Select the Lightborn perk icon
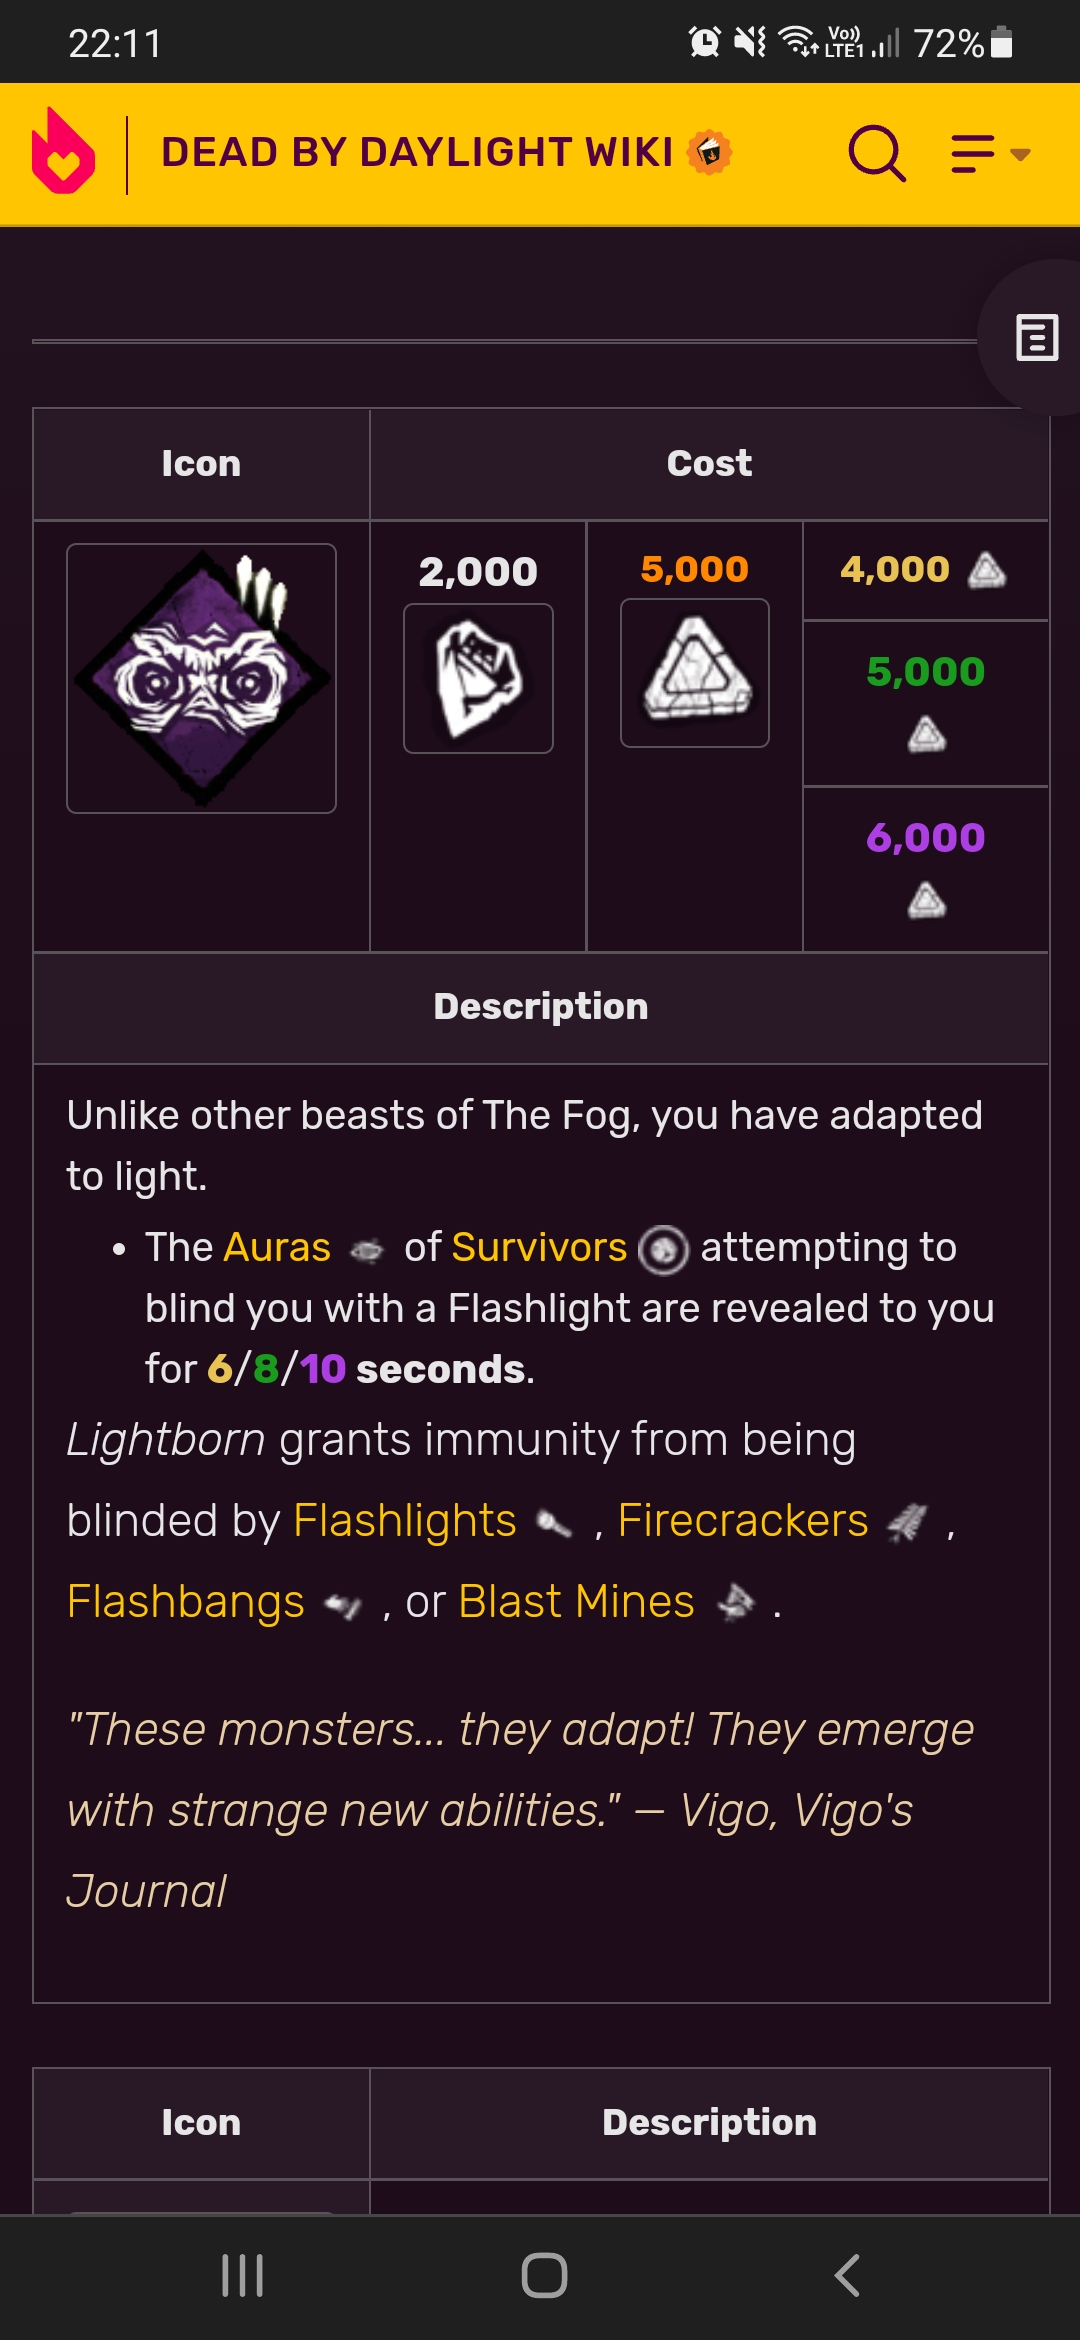1080x2340 pixels. point(200,676)
